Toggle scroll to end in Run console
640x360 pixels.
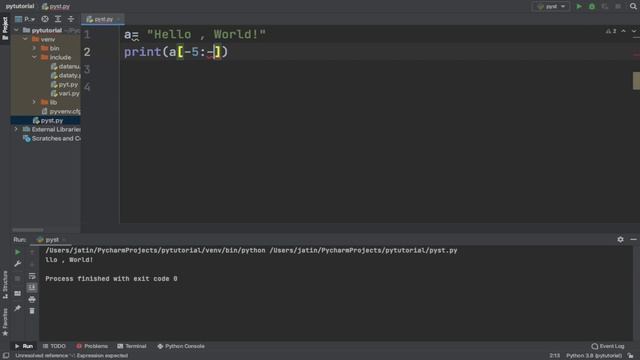coord(32,287)
